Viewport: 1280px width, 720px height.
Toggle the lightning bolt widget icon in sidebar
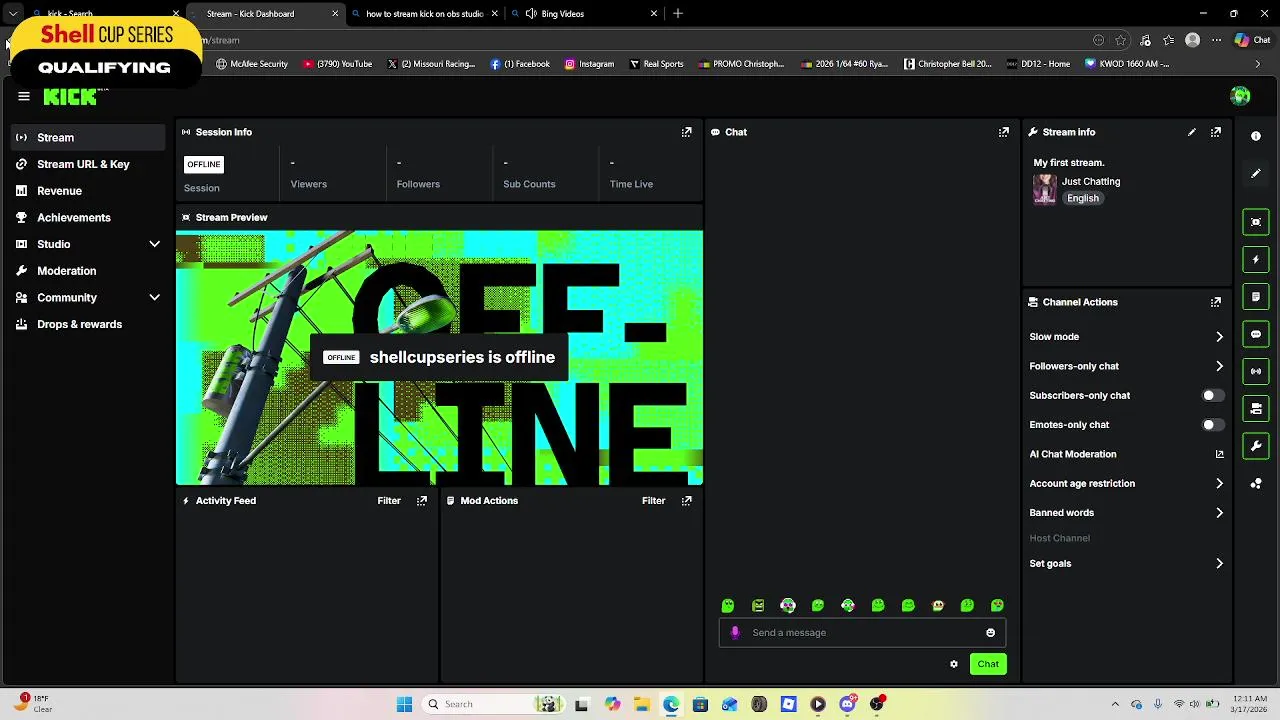coord(1256,260)
